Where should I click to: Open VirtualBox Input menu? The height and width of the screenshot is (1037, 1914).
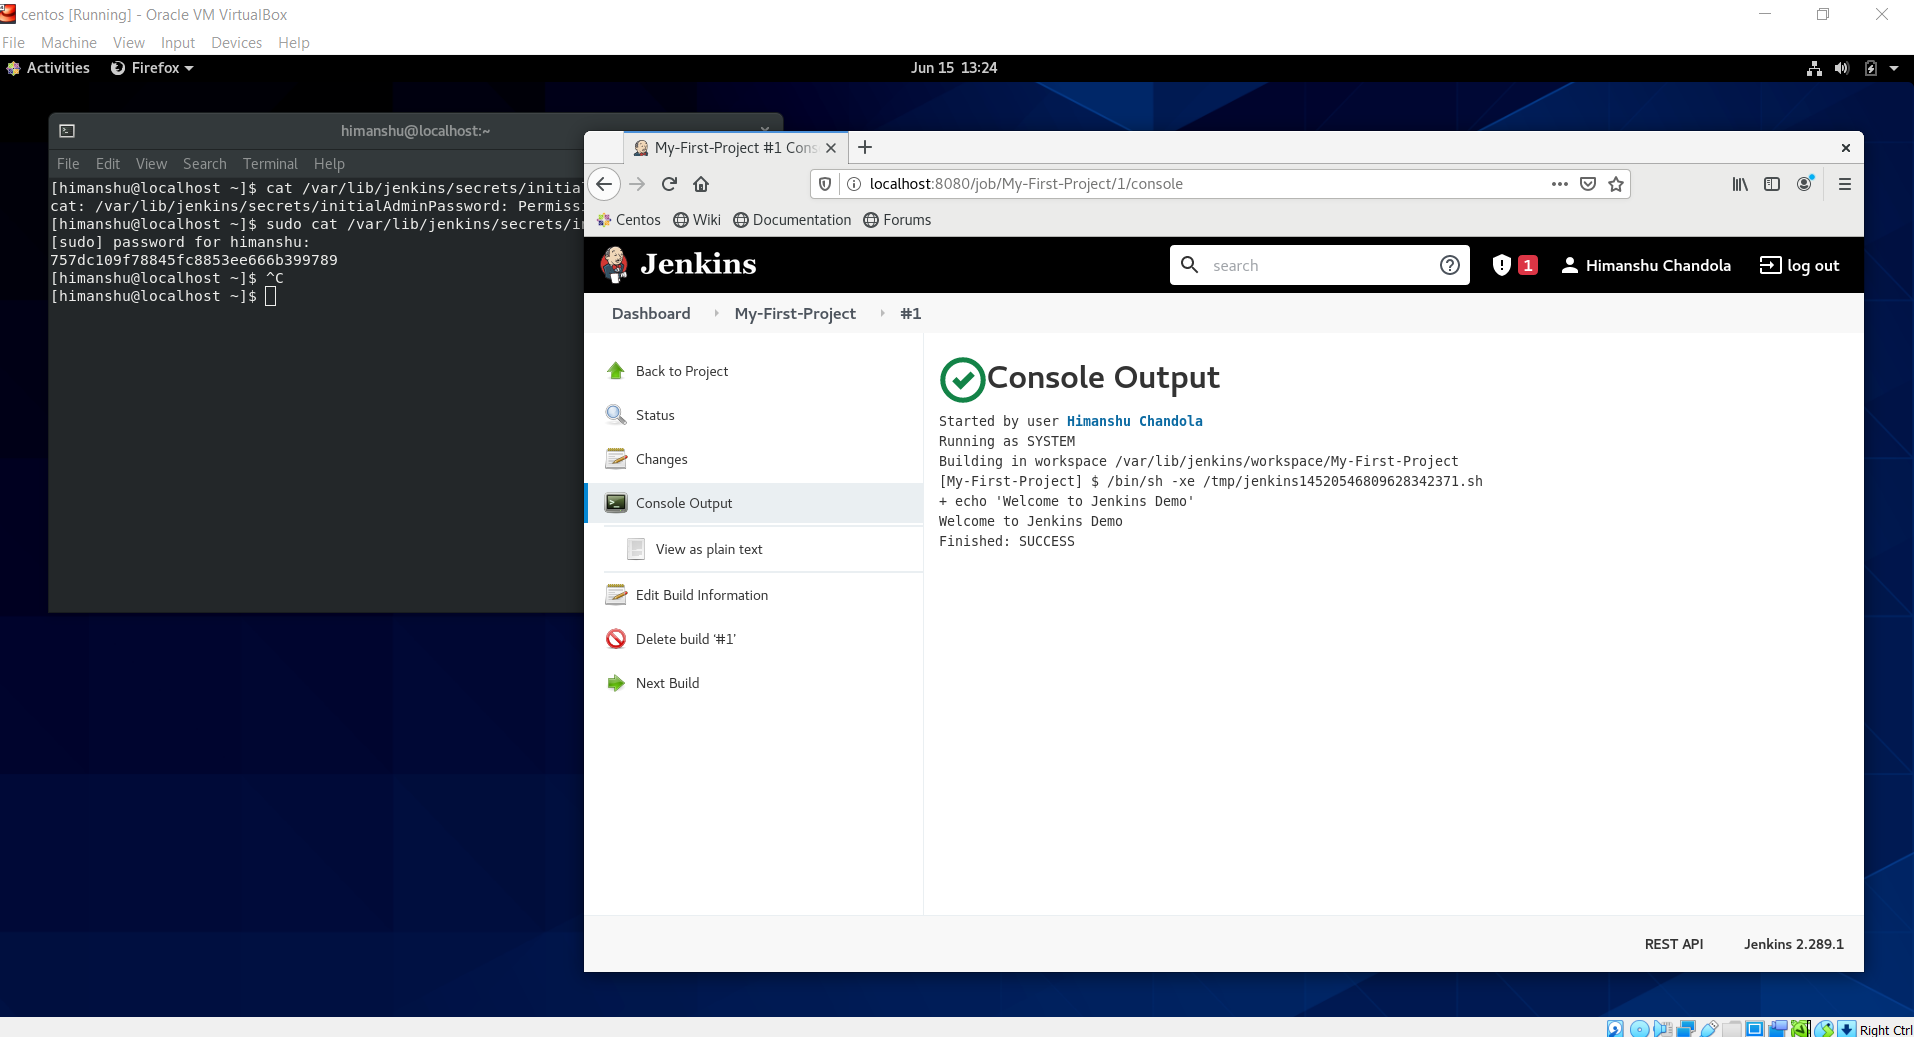(178, 43)
